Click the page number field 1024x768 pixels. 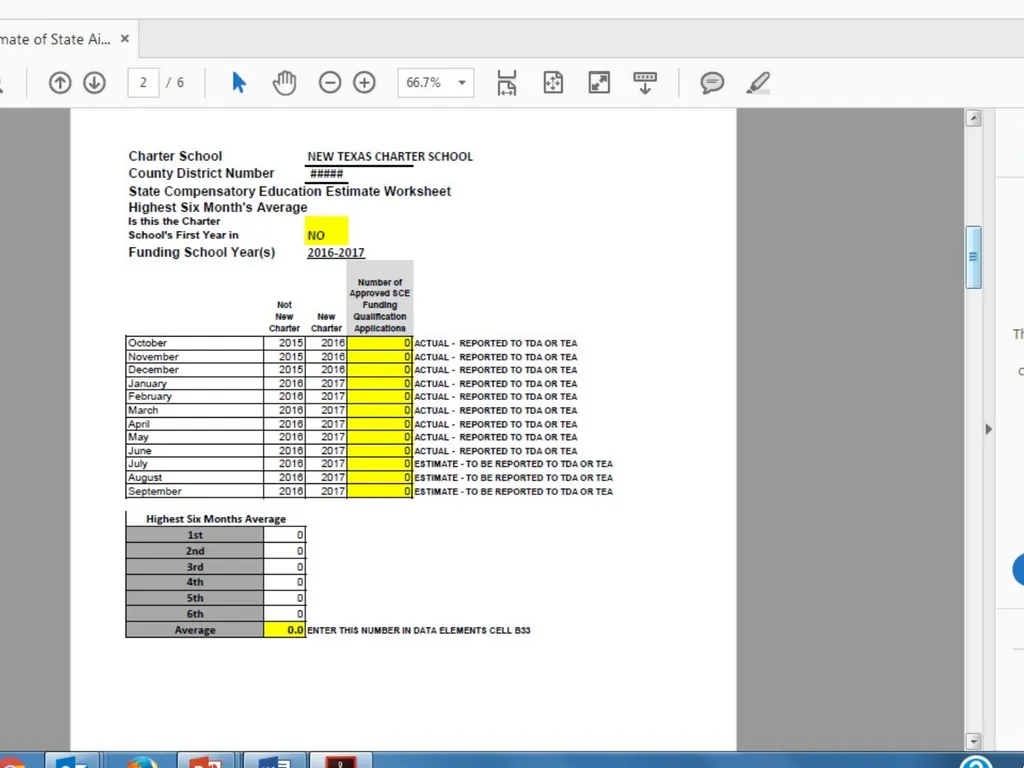143,83
